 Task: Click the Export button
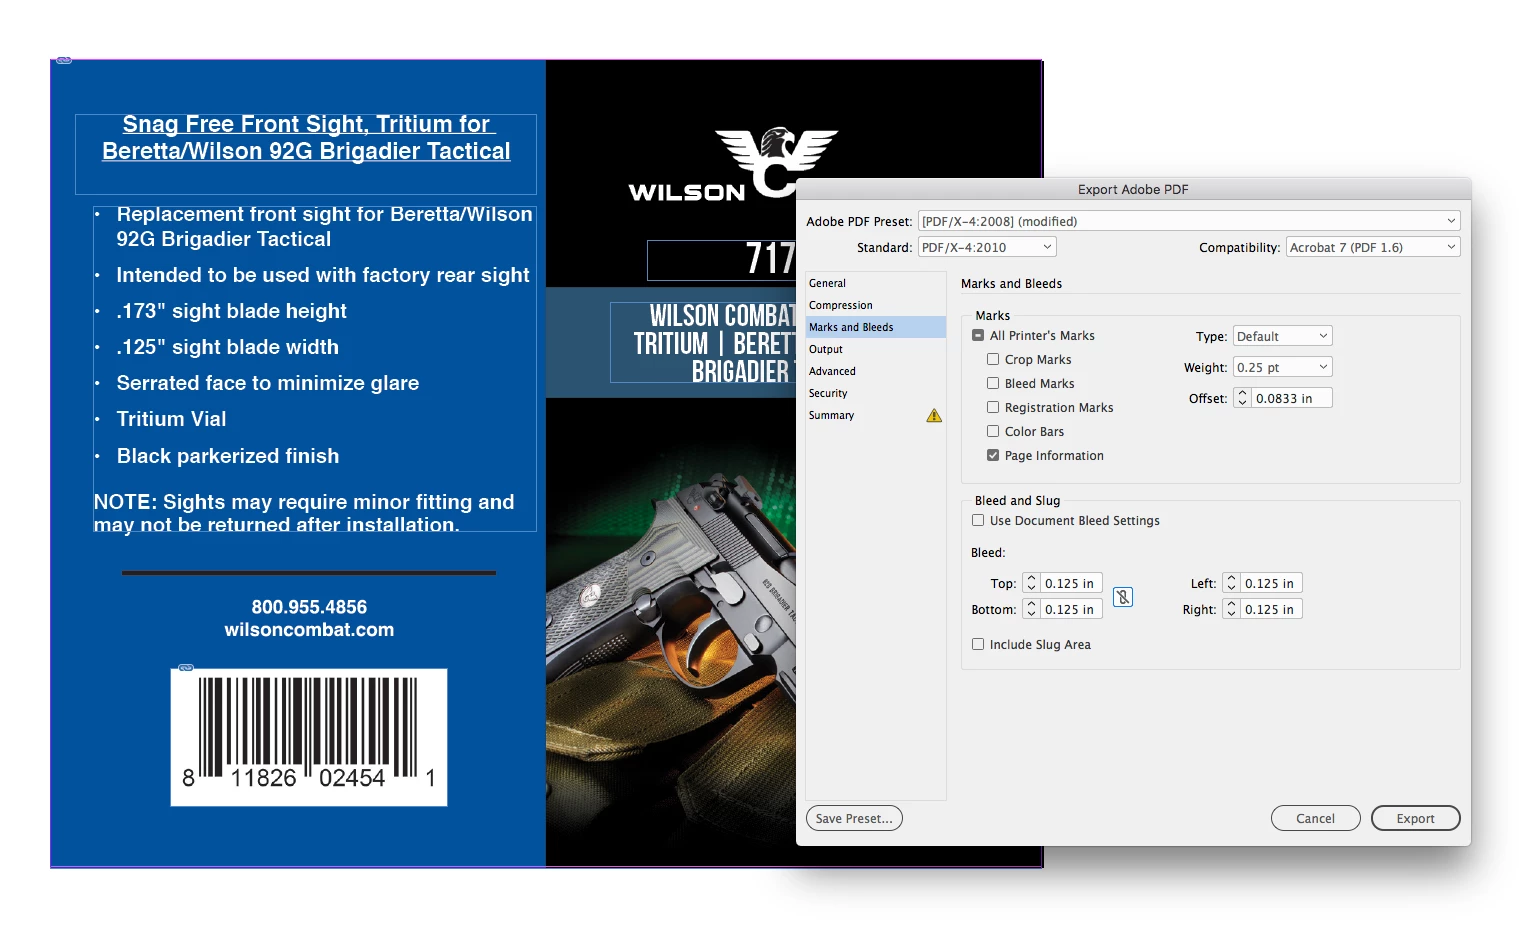(1415, 819)
